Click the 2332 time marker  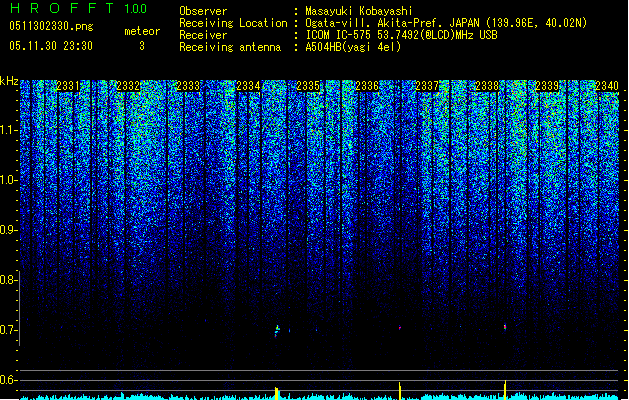pyautogui.click(x=128, y=86)
